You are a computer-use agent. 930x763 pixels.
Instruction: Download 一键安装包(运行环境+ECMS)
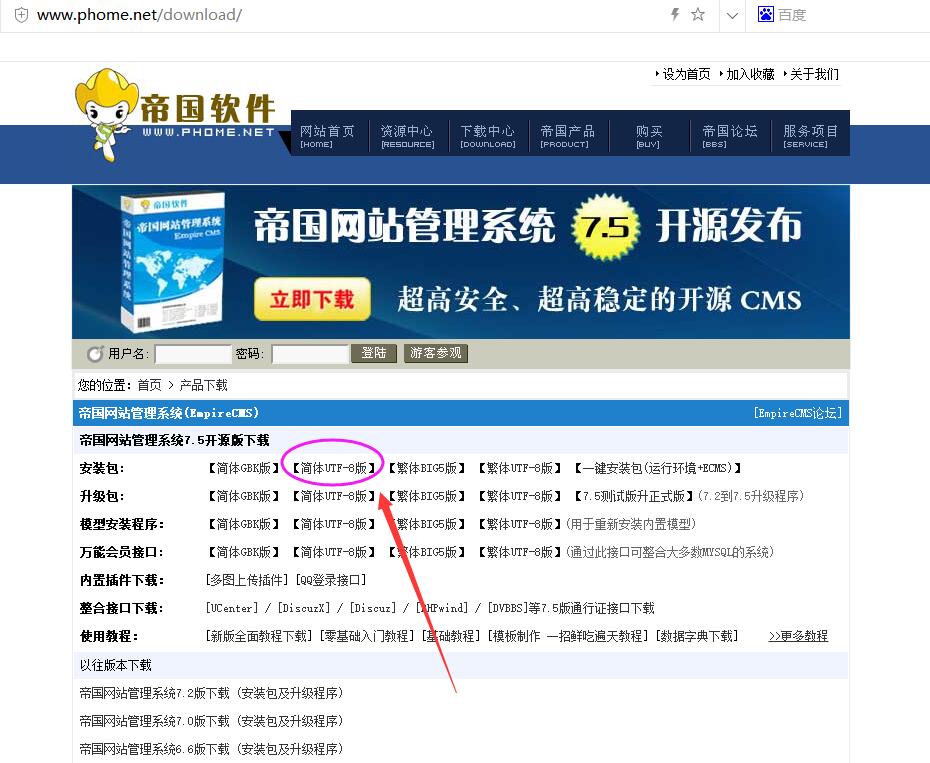click(658, 468)
